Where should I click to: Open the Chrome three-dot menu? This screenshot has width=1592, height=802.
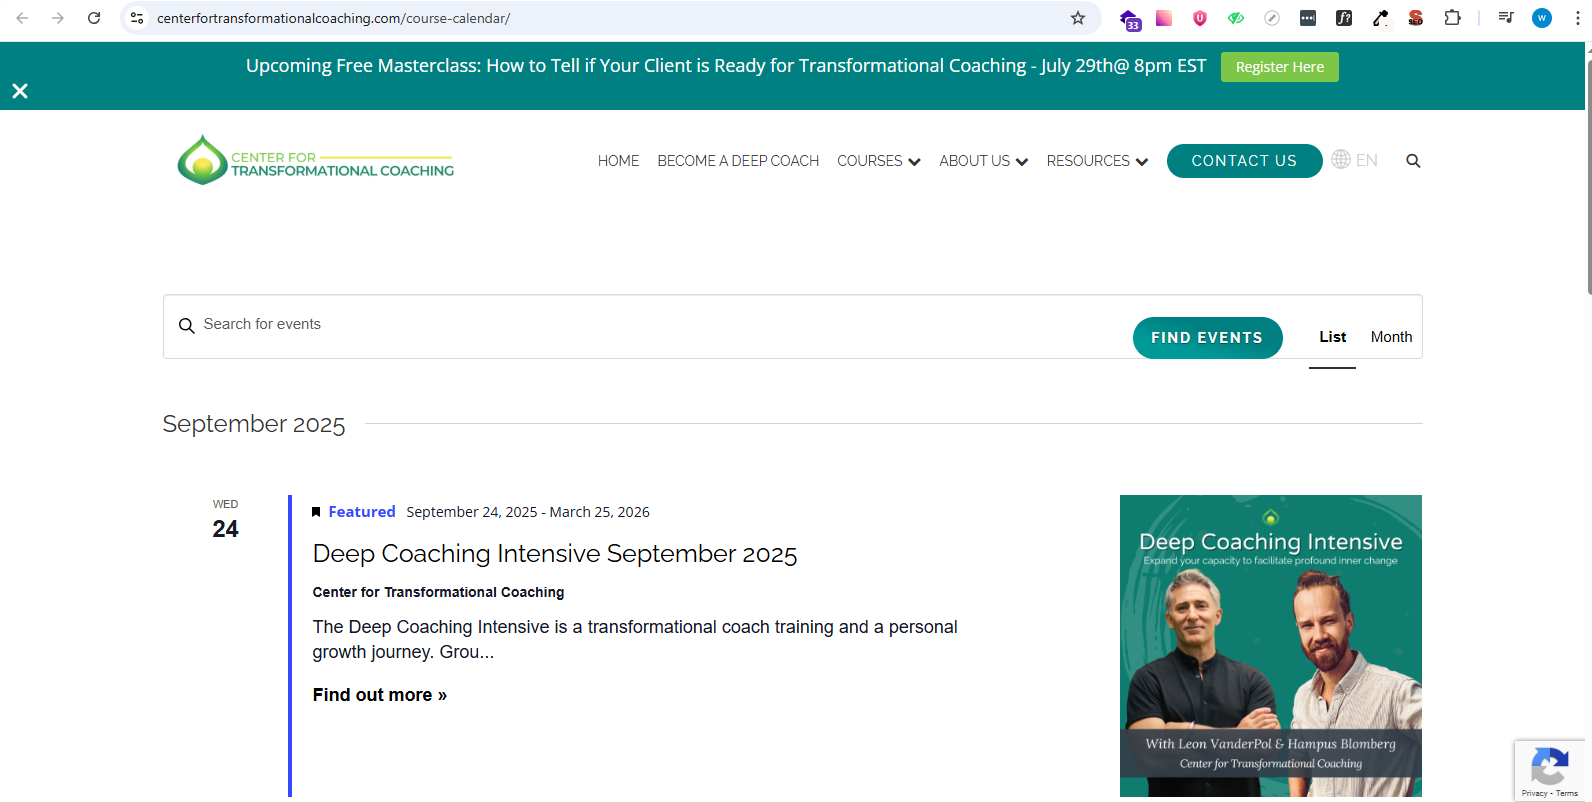click(x=1578, y=18)
